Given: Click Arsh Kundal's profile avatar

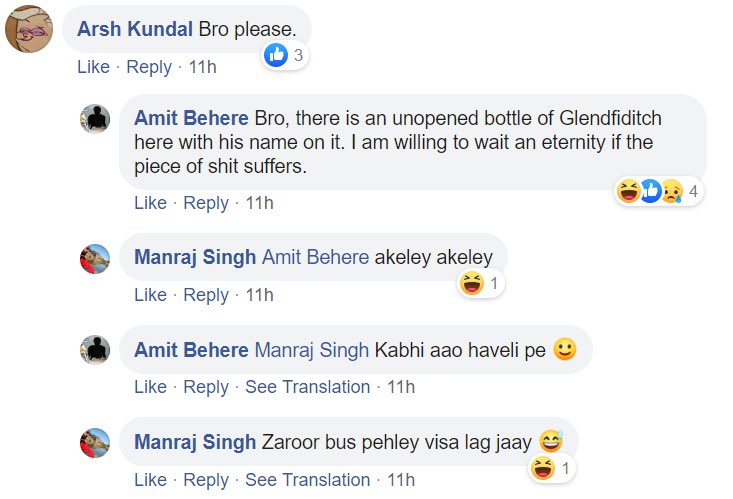Looking at the screenshot, I should point(29,30).
